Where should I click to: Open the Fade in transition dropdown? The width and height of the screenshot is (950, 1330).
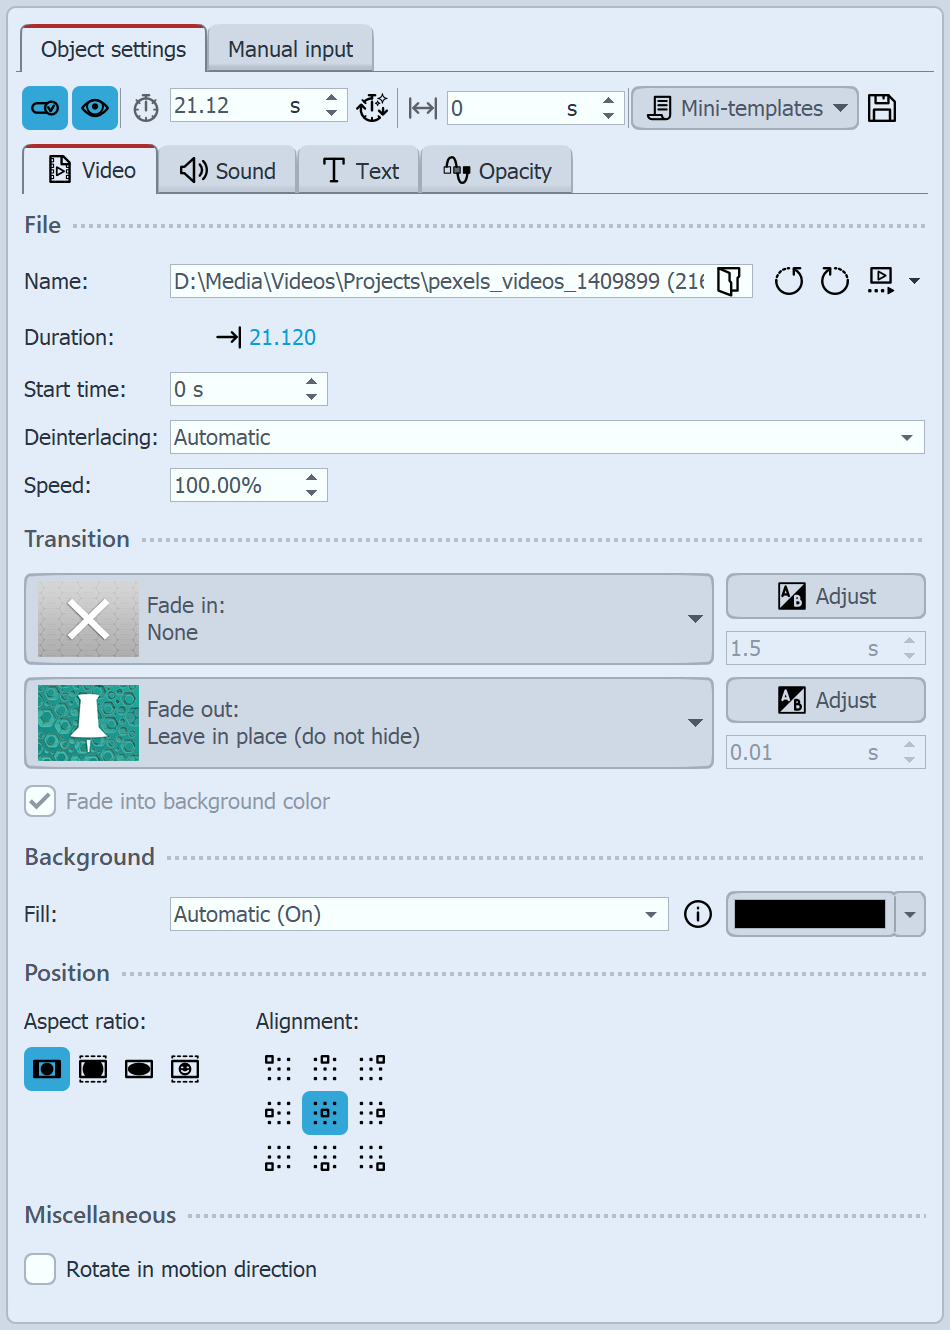tap(695, 619)
